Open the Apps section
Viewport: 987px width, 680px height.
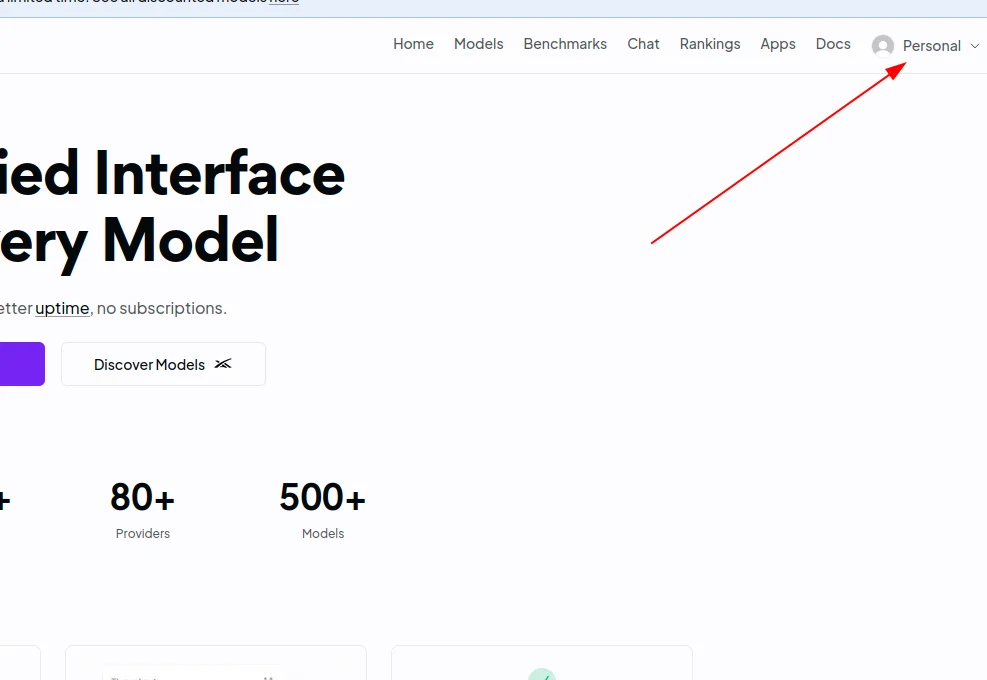pos(778,44)
